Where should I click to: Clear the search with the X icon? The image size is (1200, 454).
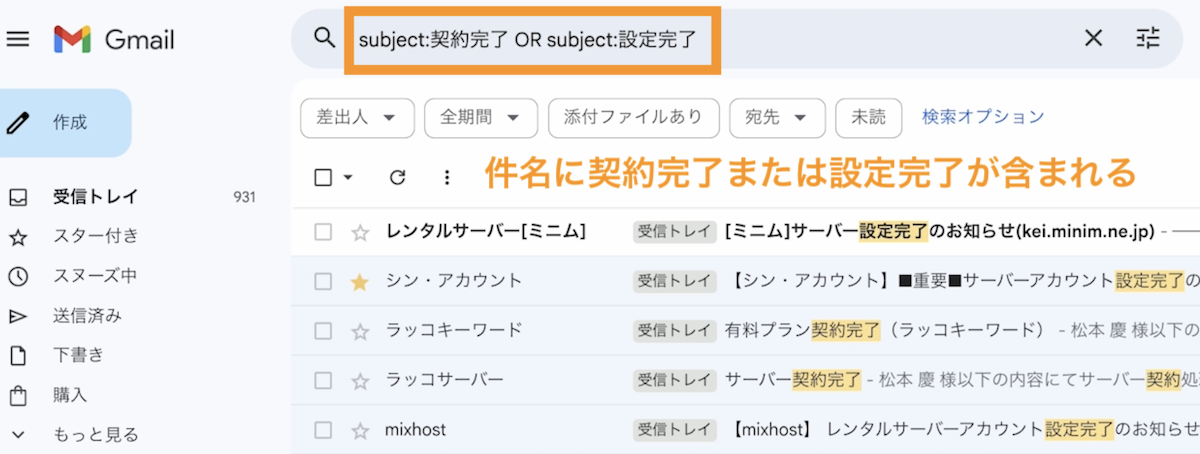[1093, 38]
